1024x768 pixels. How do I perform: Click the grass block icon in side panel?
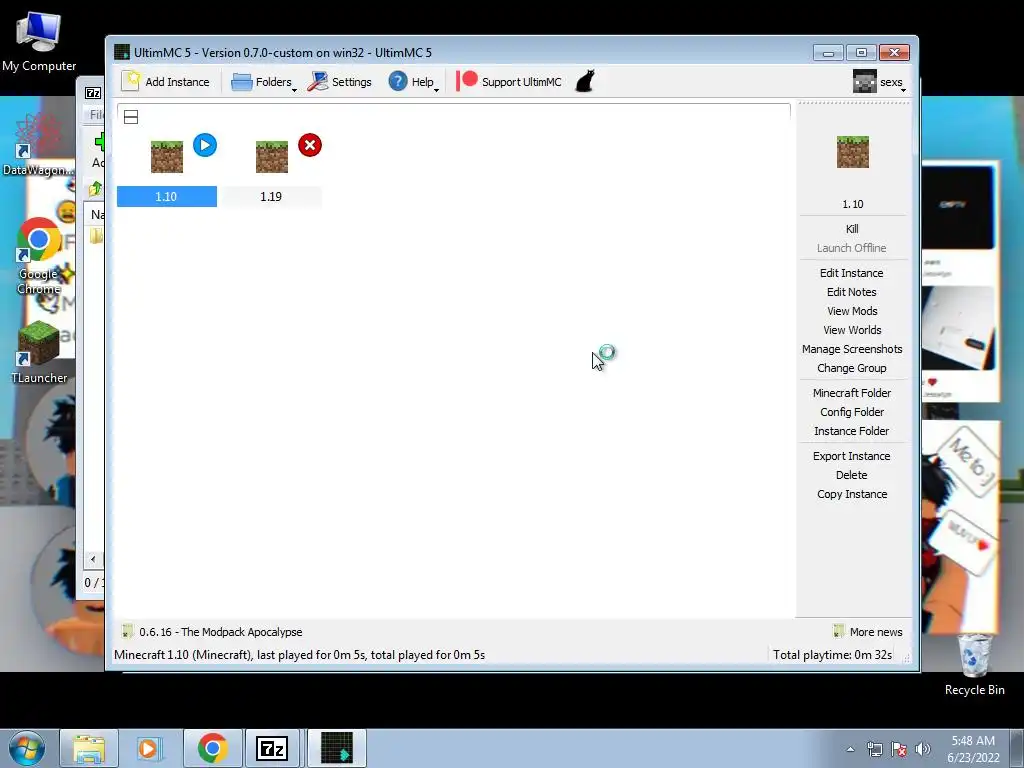coord(853,152)
